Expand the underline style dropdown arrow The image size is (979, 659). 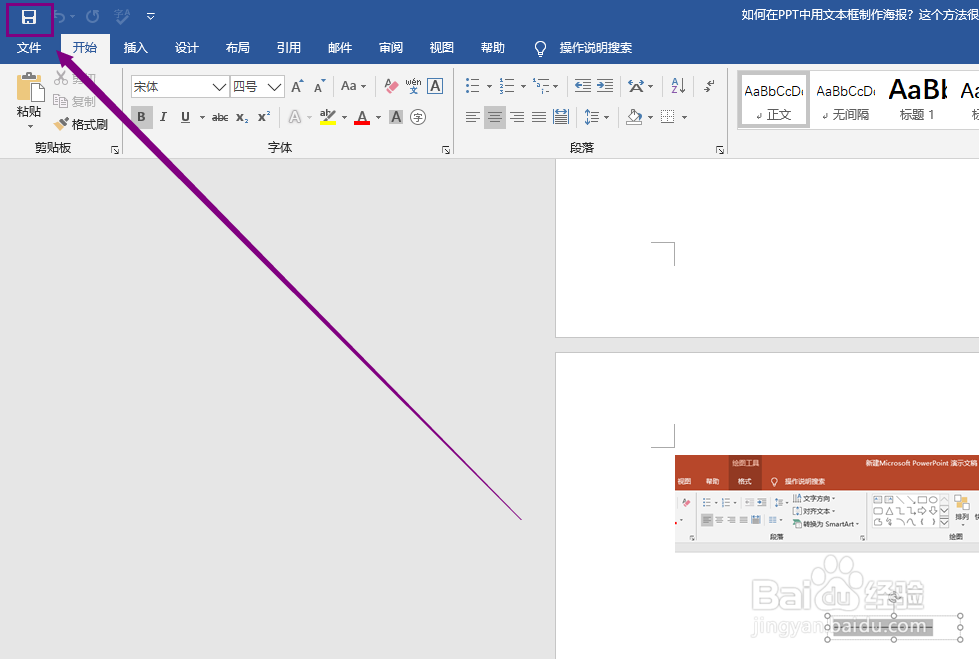coord(202,117)
